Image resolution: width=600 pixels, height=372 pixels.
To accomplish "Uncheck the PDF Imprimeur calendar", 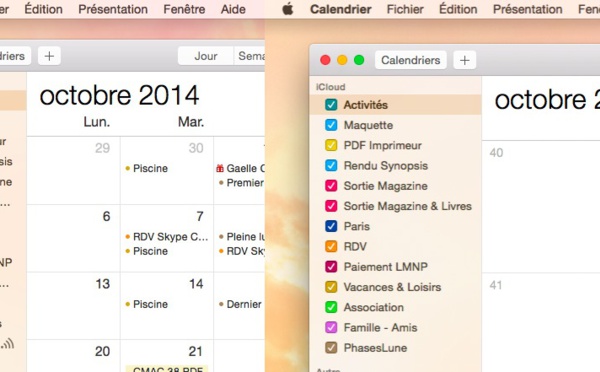I will pos(331,145).
